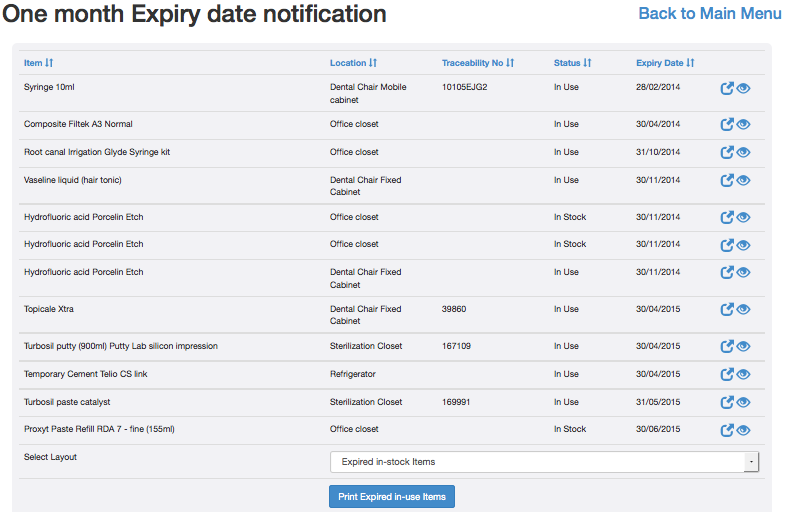This screenshot has height=512, width=786.
Task: Click eye icon for Topicale Xtra row
Action: pos(743,310)
